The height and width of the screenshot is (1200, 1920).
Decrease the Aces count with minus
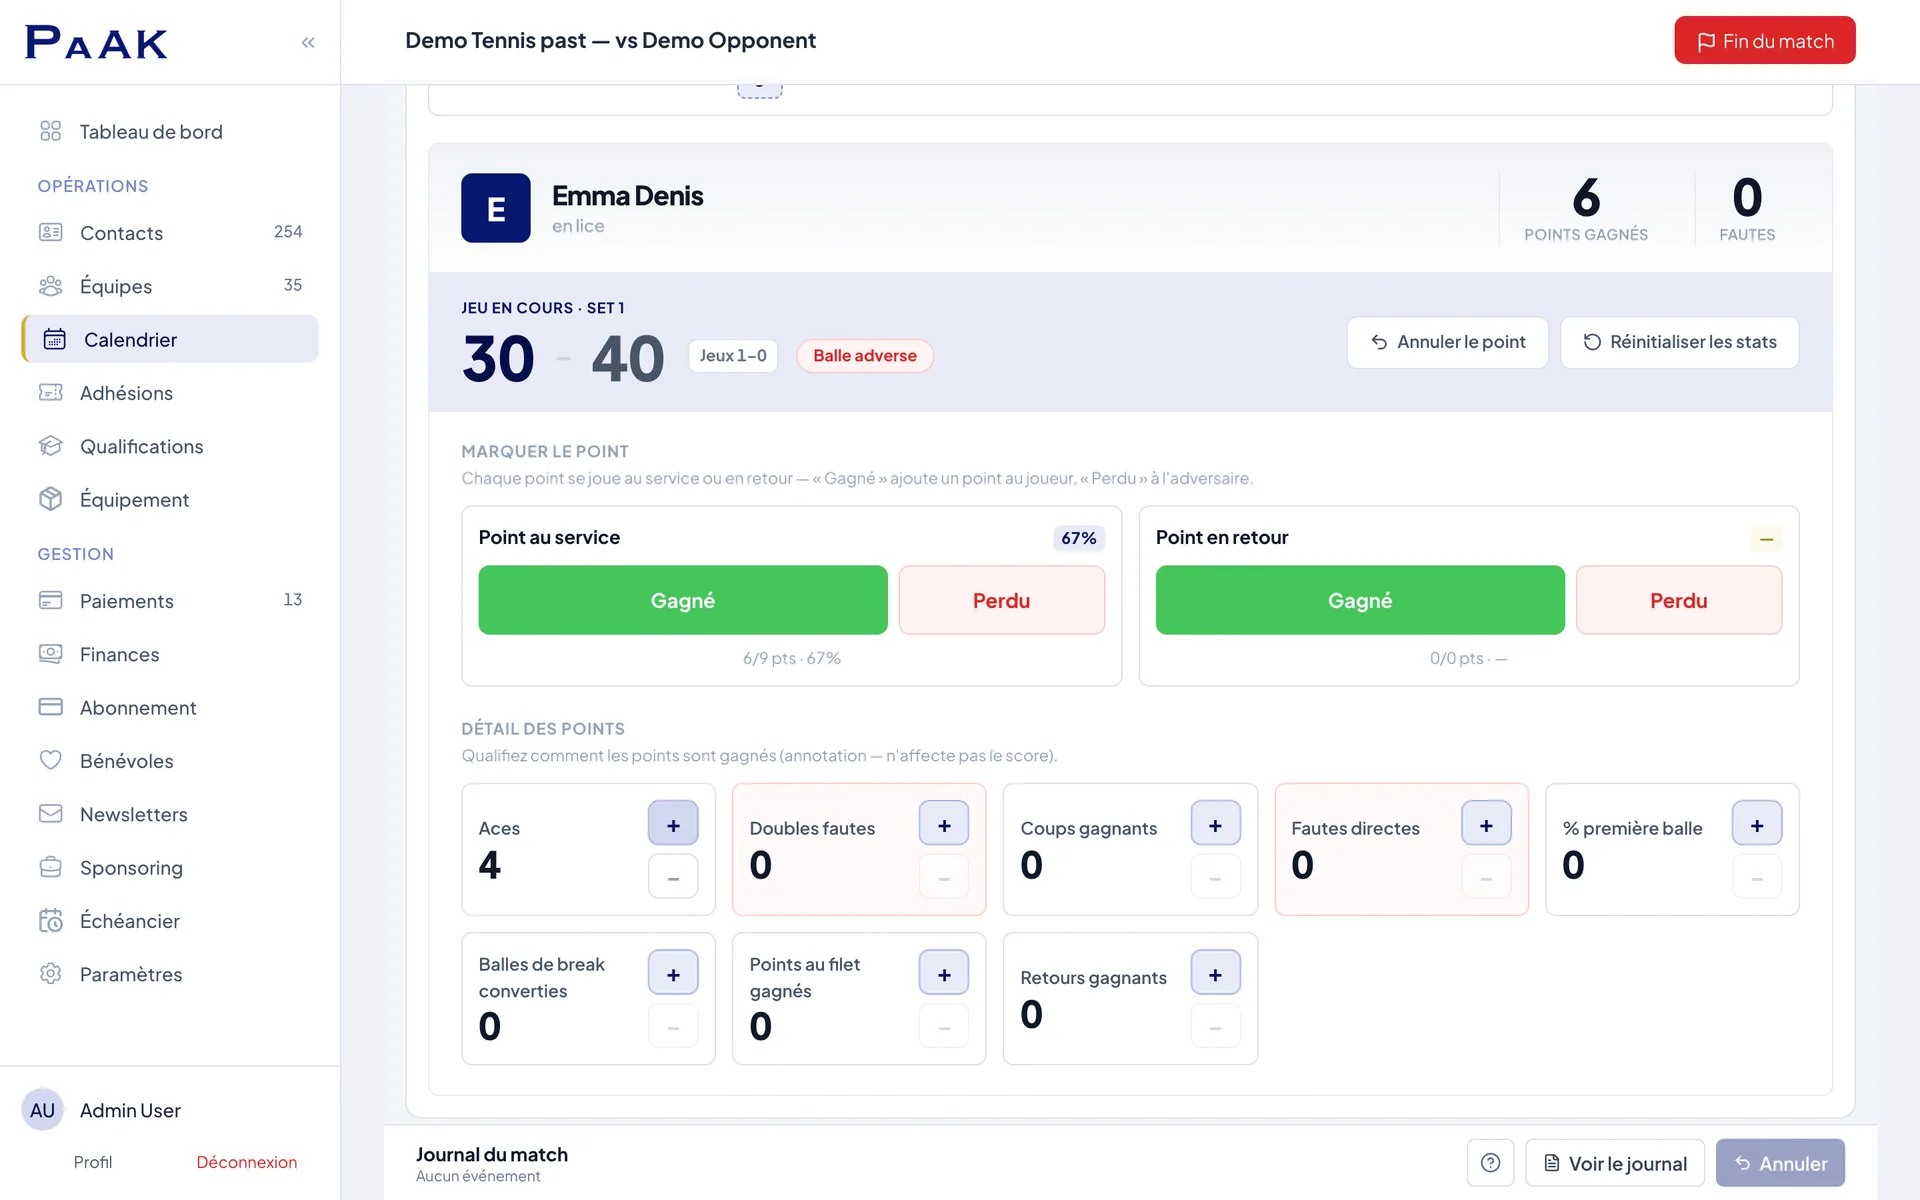point(673,877)
